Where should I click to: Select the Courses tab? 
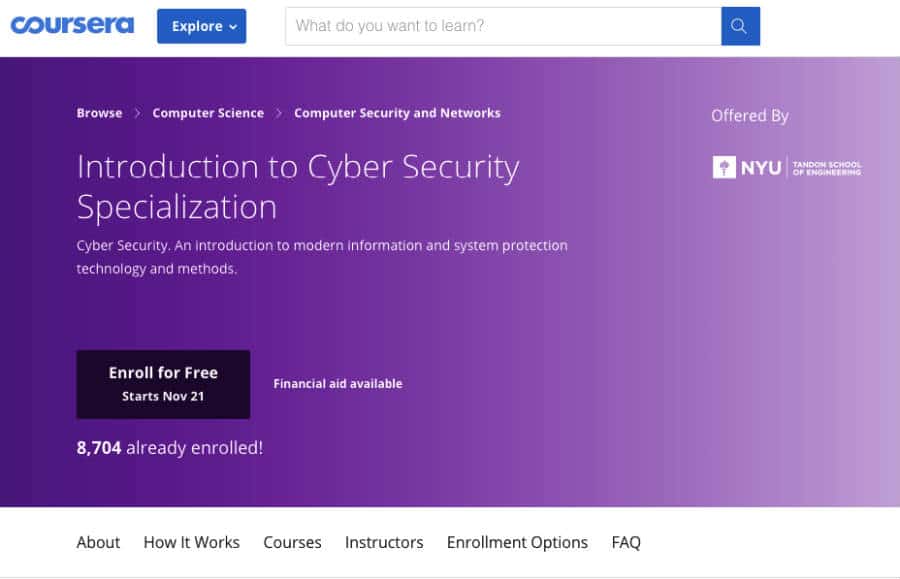point(292,542)
